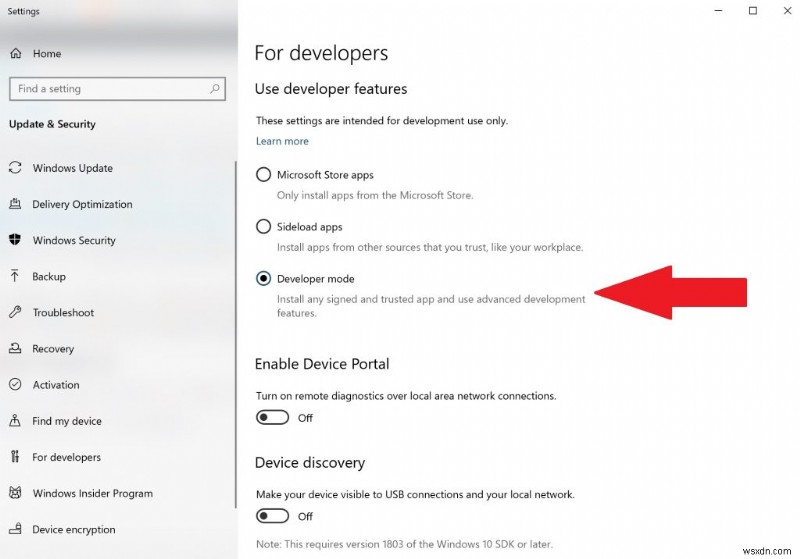
Task: Click the Windows Security shield icon
Action: tap(15, 240)
